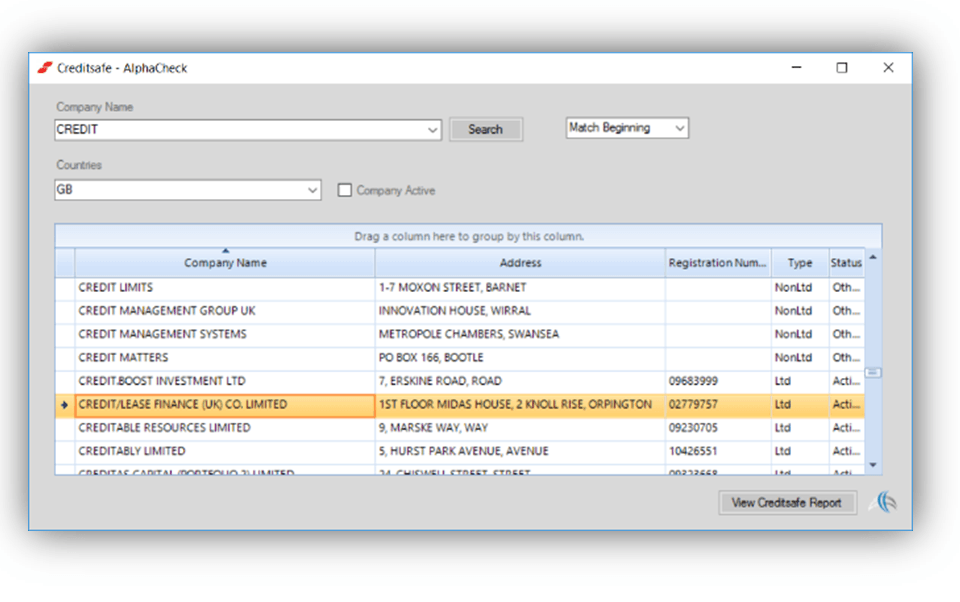The height and width of the screenshot is (602, 960).
Task: Click the row indicator arrow of the highlighted row
Action: [x=64, y=405]
